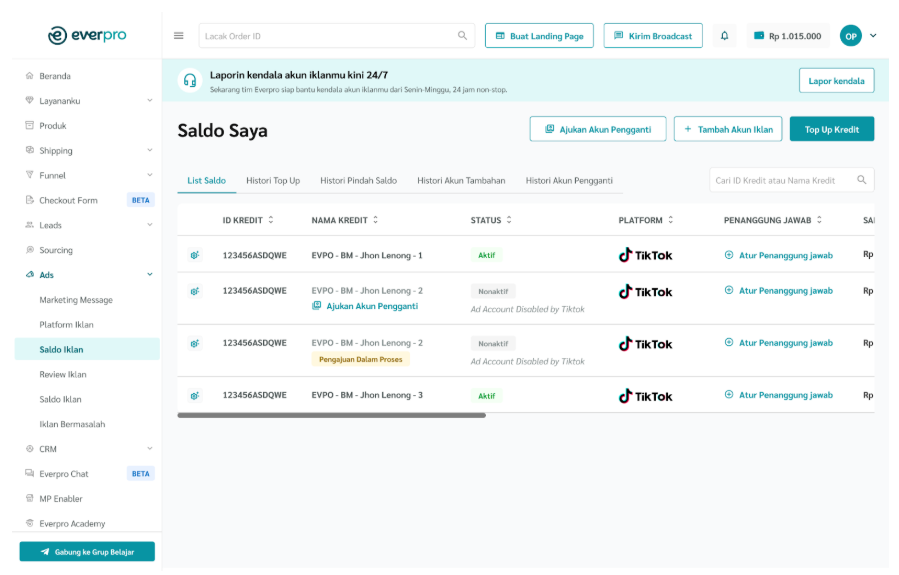
Task: Click the Everpro logo
Action: 87,36
